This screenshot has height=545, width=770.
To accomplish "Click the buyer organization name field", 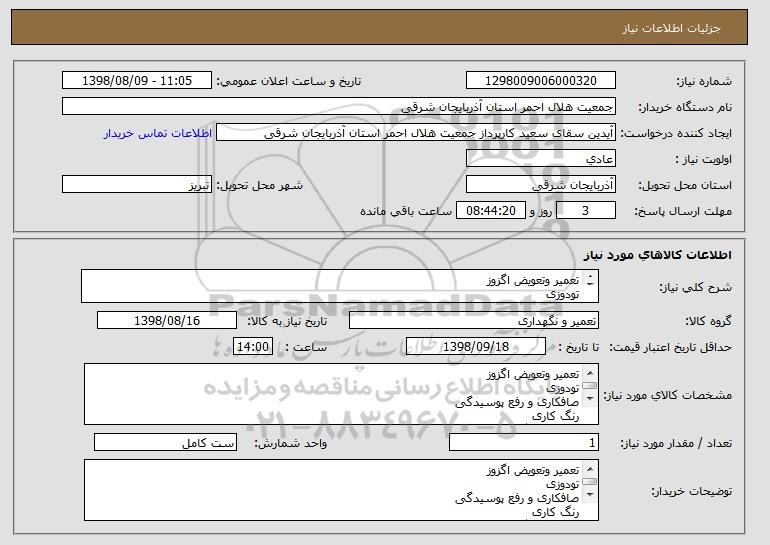I will tap(339, 107).
